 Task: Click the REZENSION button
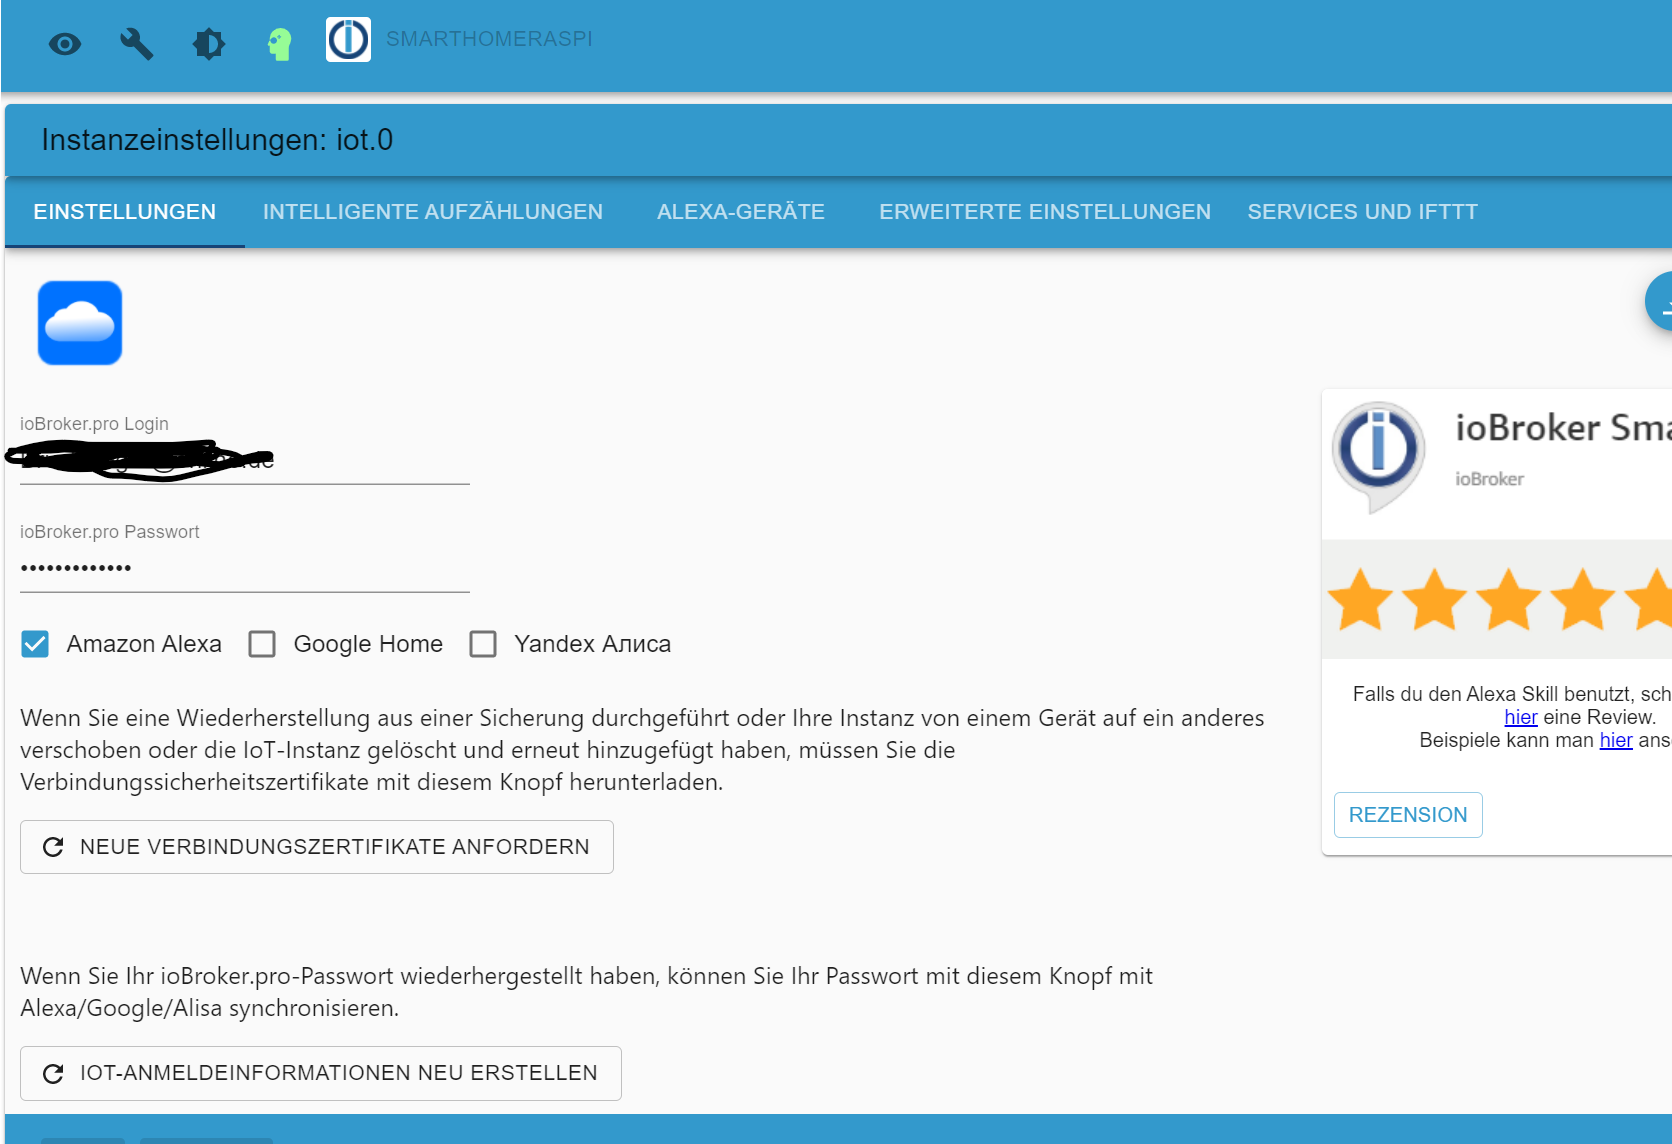coord(1408,815)
